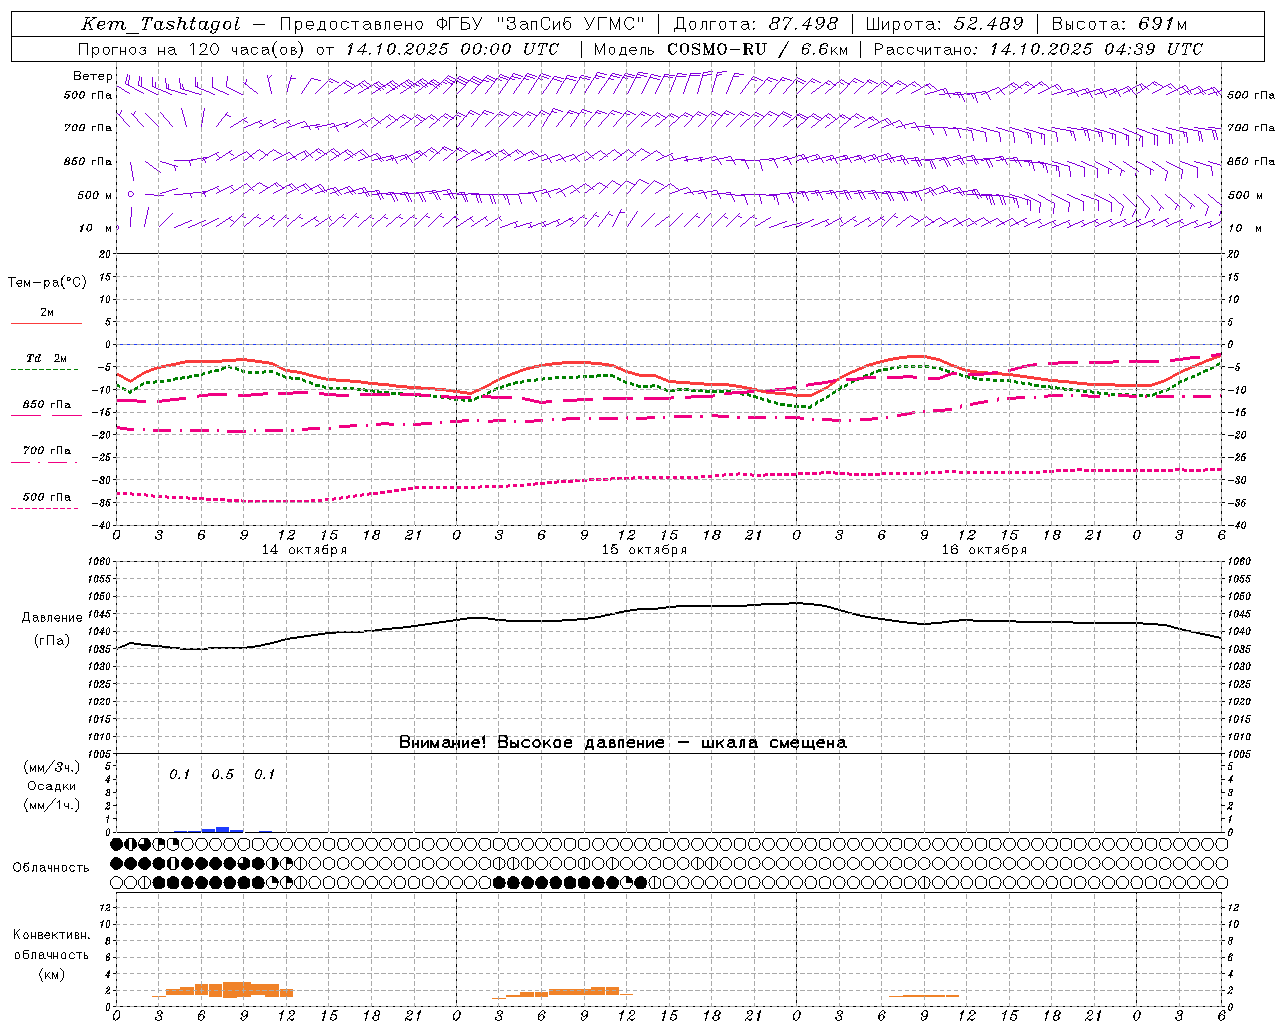Click 'Внимание! Высокое давление — шкала смещена' notice
The image size is (1280, 1024).
[623, 743]
